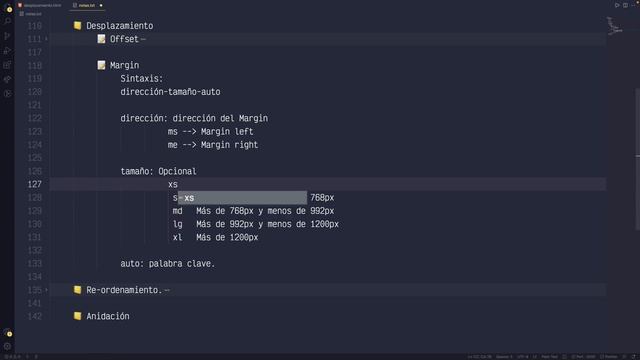The image size is (640, 360).
Task: Open the Search view in activity bar
Action: 7,21
